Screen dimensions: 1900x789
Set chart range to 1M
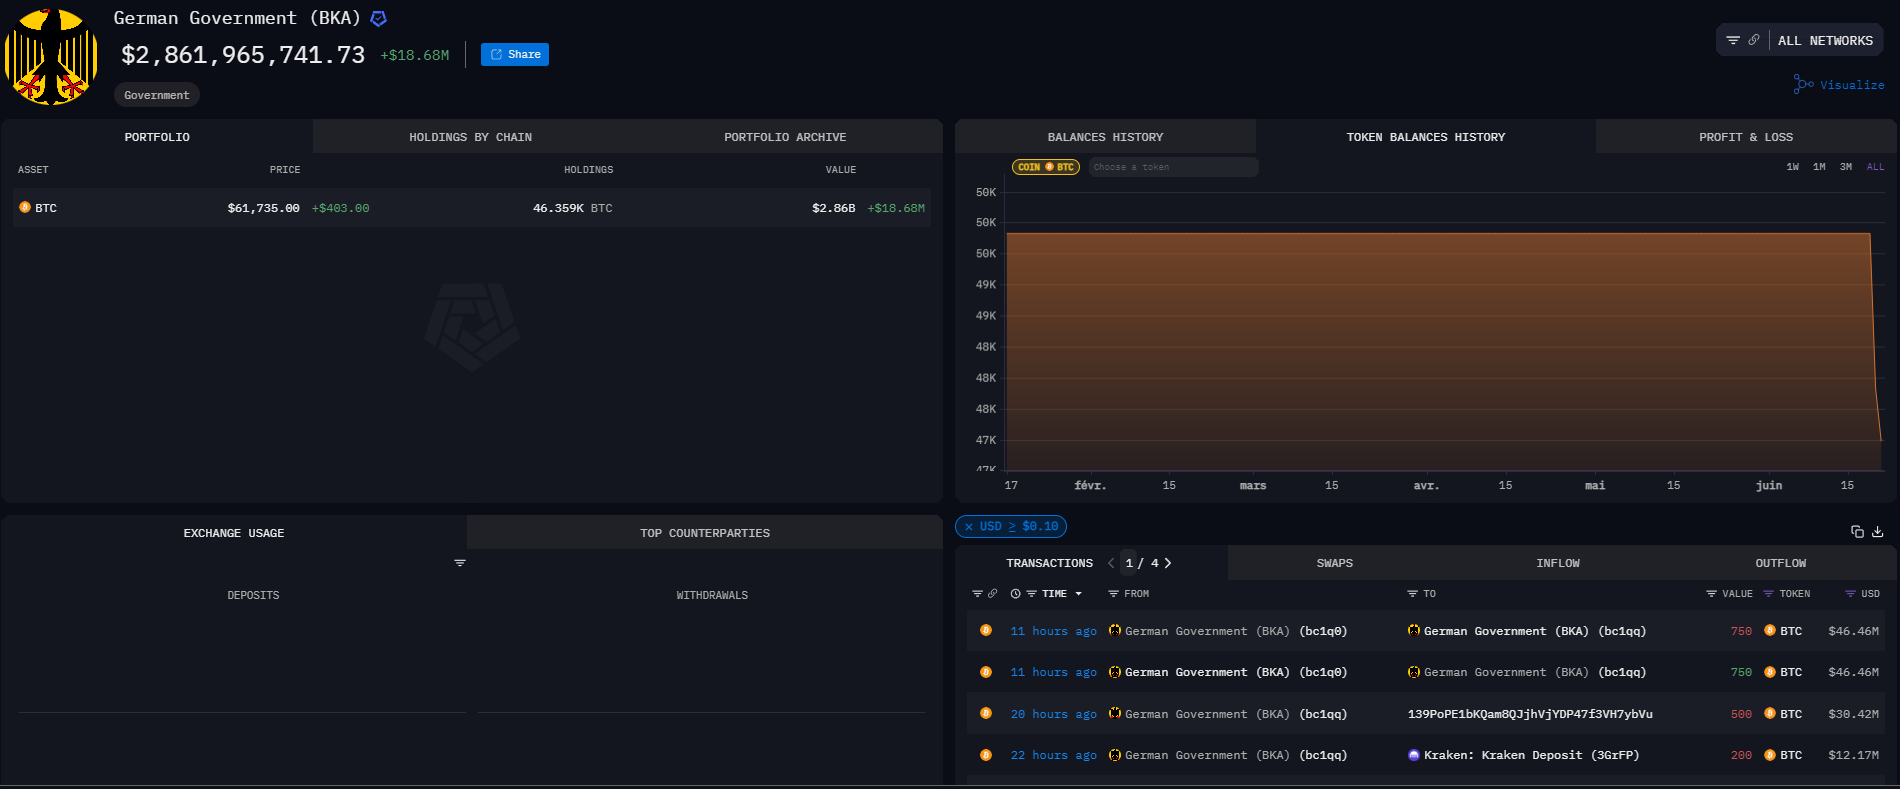tap(1819, 167)
